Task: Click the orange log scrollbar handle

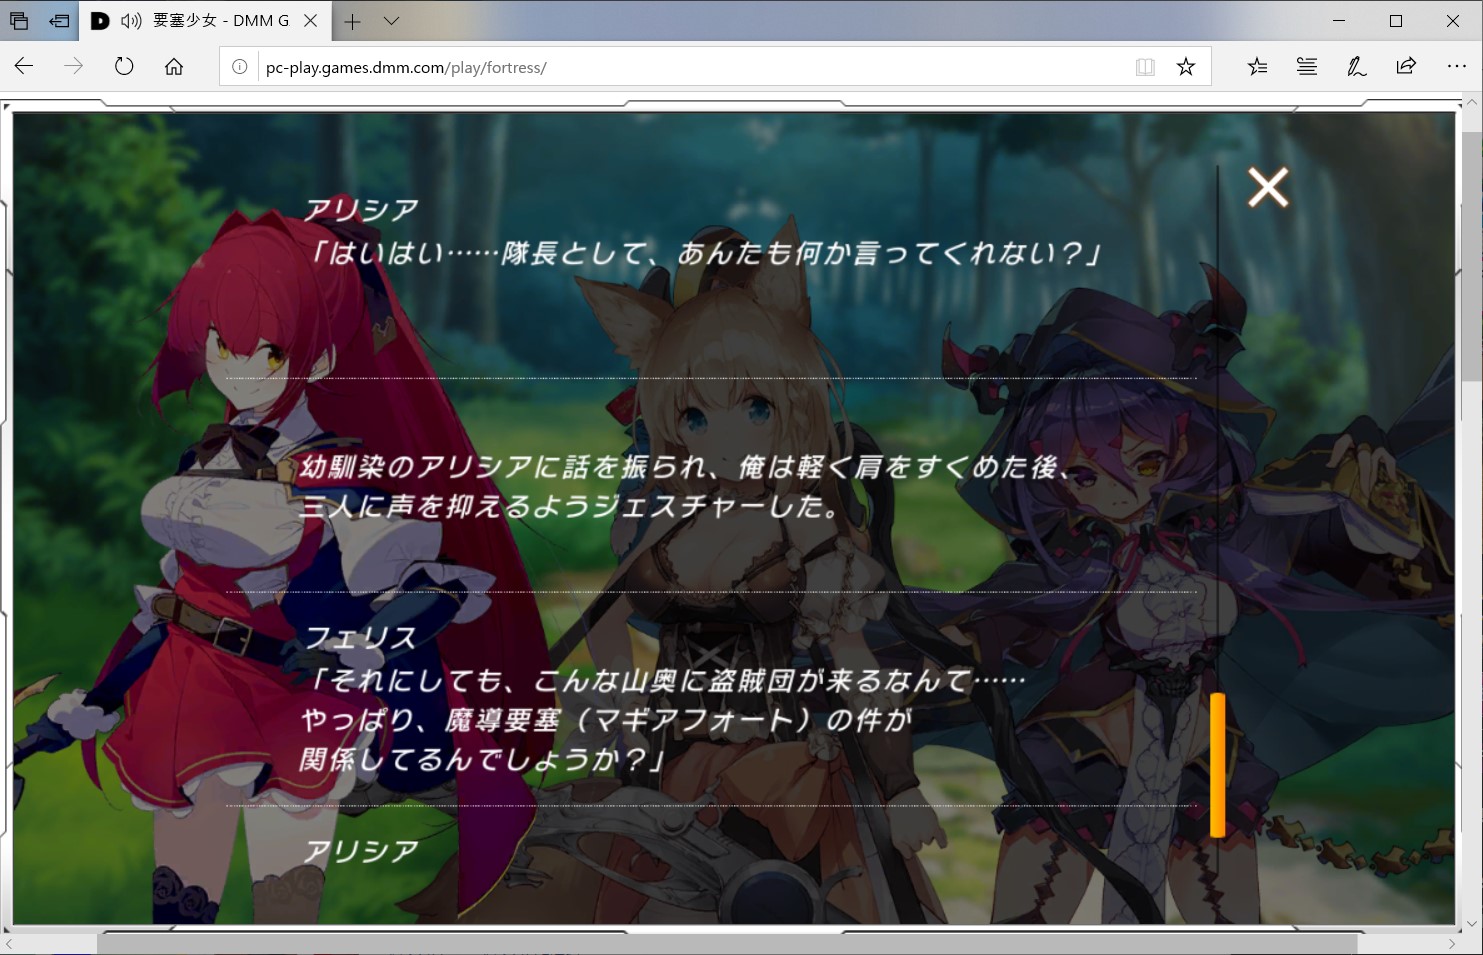Action: click(x=1217, y=765)
